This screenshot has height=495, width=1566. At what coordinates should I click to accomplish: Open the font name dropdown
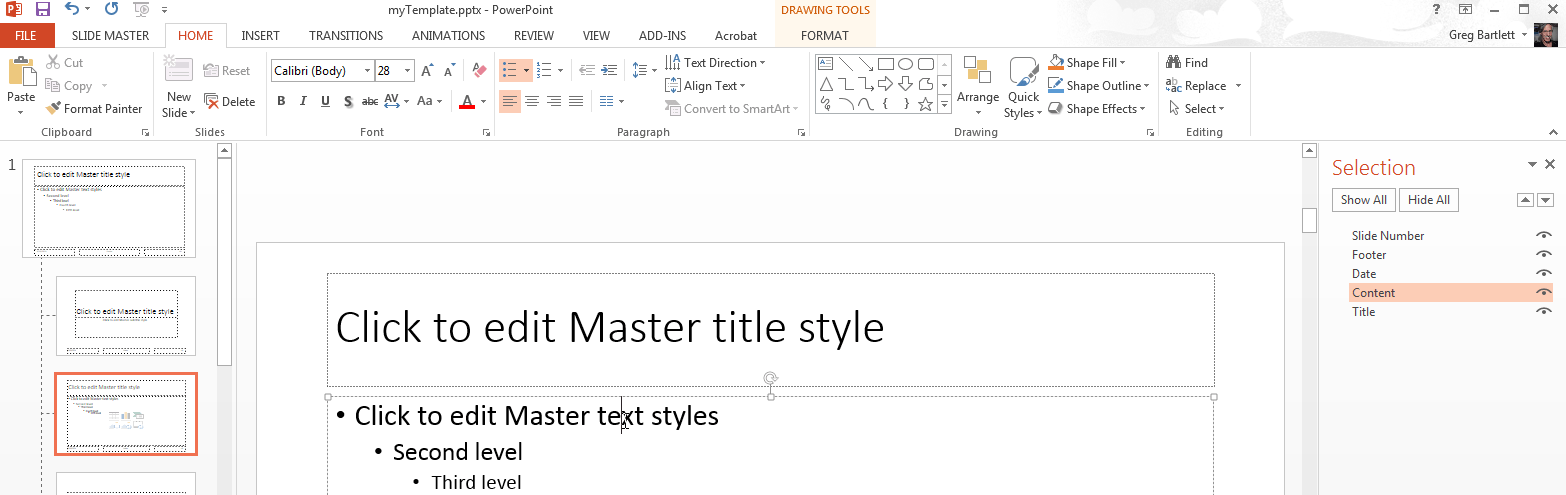367,71
